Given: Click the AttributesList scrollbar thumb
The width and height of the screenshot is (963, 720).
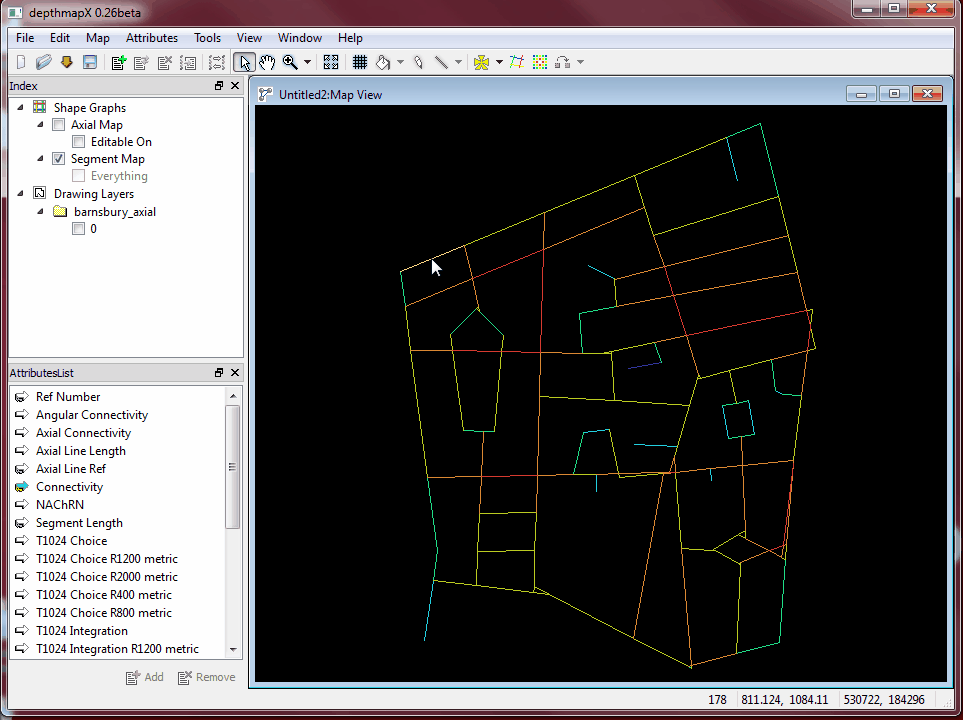Looking at the screenshot, I should 233,467.
